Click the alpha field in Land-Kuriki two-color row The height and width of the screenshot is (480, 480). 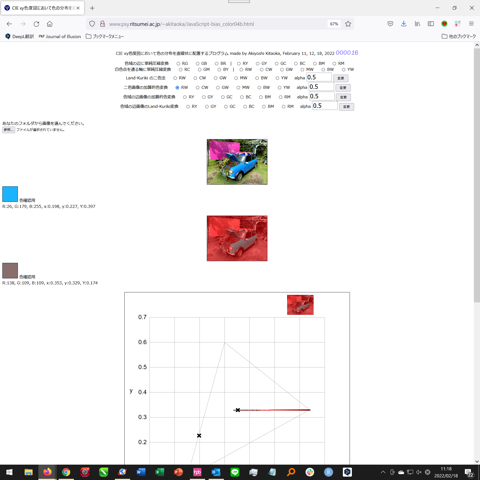319,77
